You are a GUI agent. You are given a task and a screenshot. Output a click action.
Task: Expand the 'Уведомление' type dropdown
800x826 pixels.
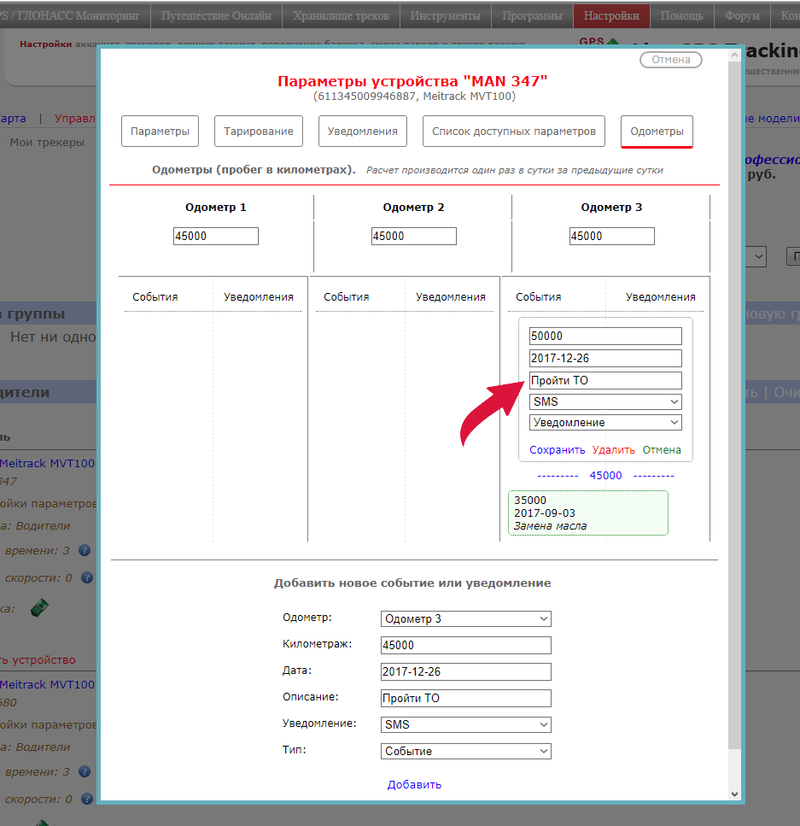click(x=604, y=423)
